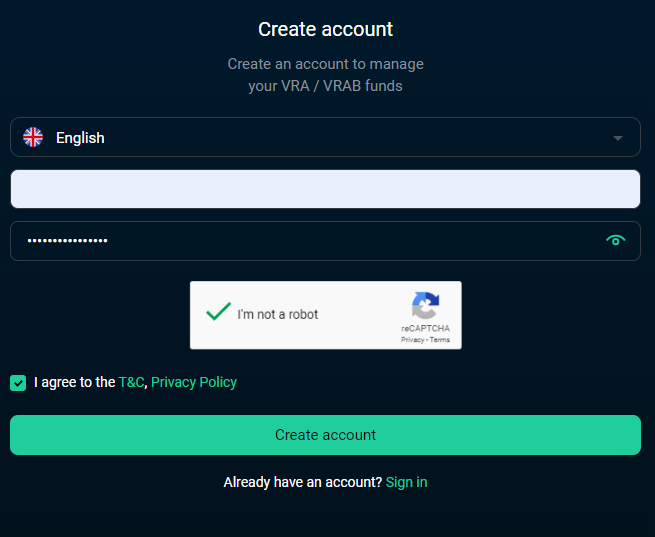Click into the masked password field
Screen dimensions: 655x537
(x=325, y=241)
